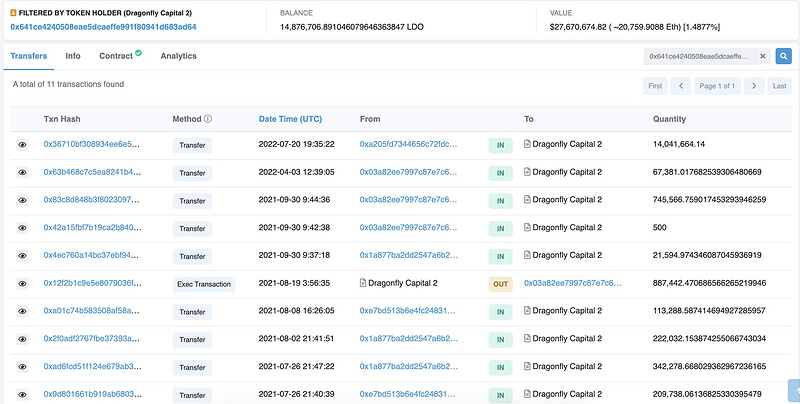This screenshot has height=404, width=800.
Task: Click eye icon for 0x42a15fbf7b19ca2b840 transaction
Action: 22,228
